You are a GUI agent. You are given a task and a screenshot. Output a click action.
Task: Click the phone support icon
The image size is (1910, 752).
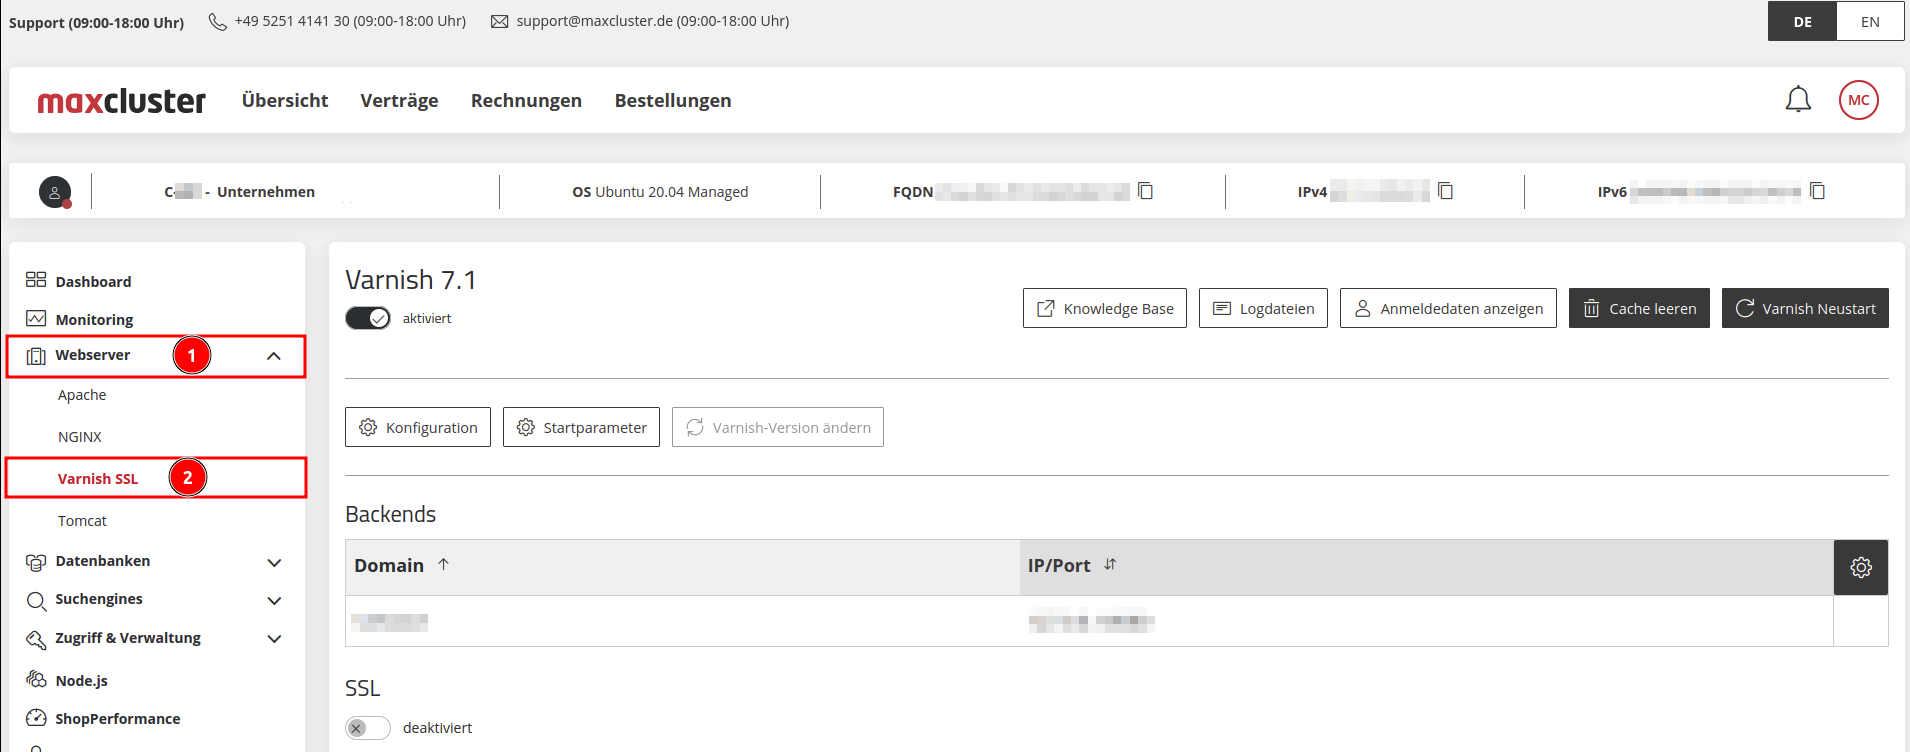(x=217, y=21)
